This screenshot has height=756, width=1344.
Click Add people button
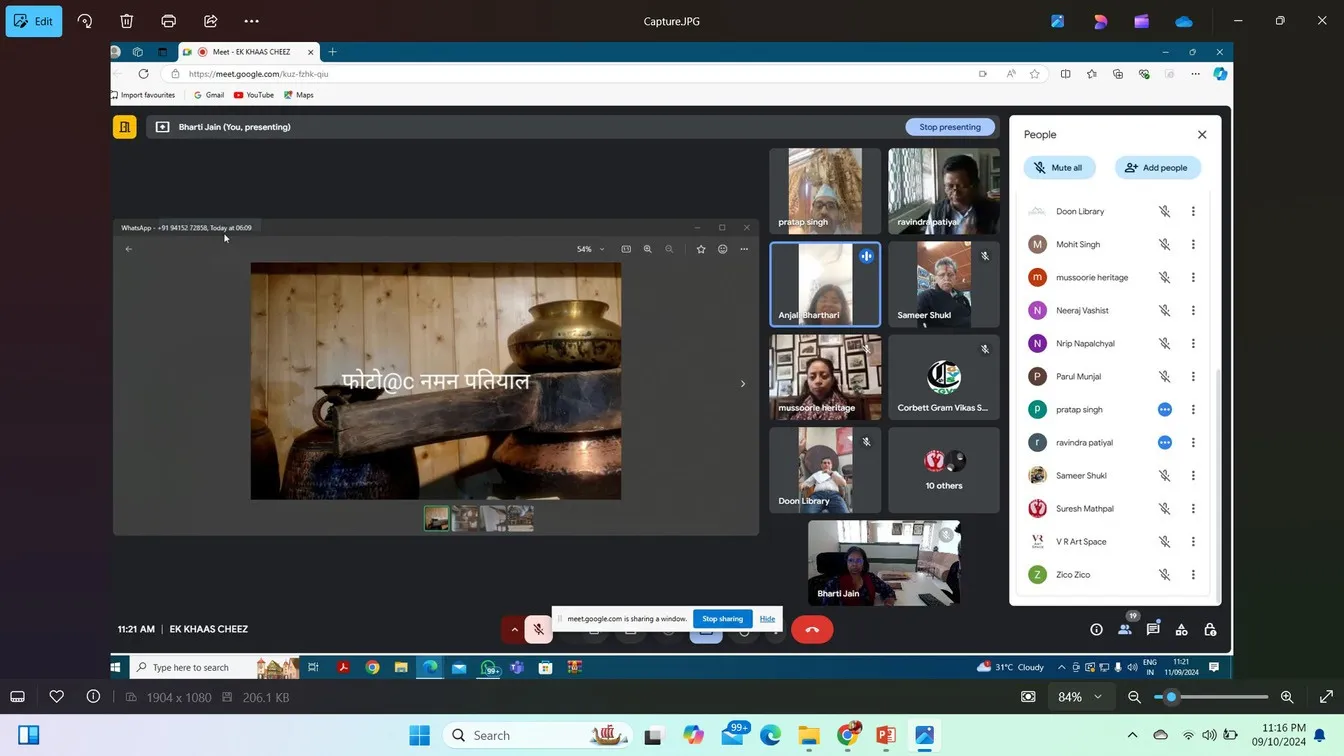tap(1157, 168)
